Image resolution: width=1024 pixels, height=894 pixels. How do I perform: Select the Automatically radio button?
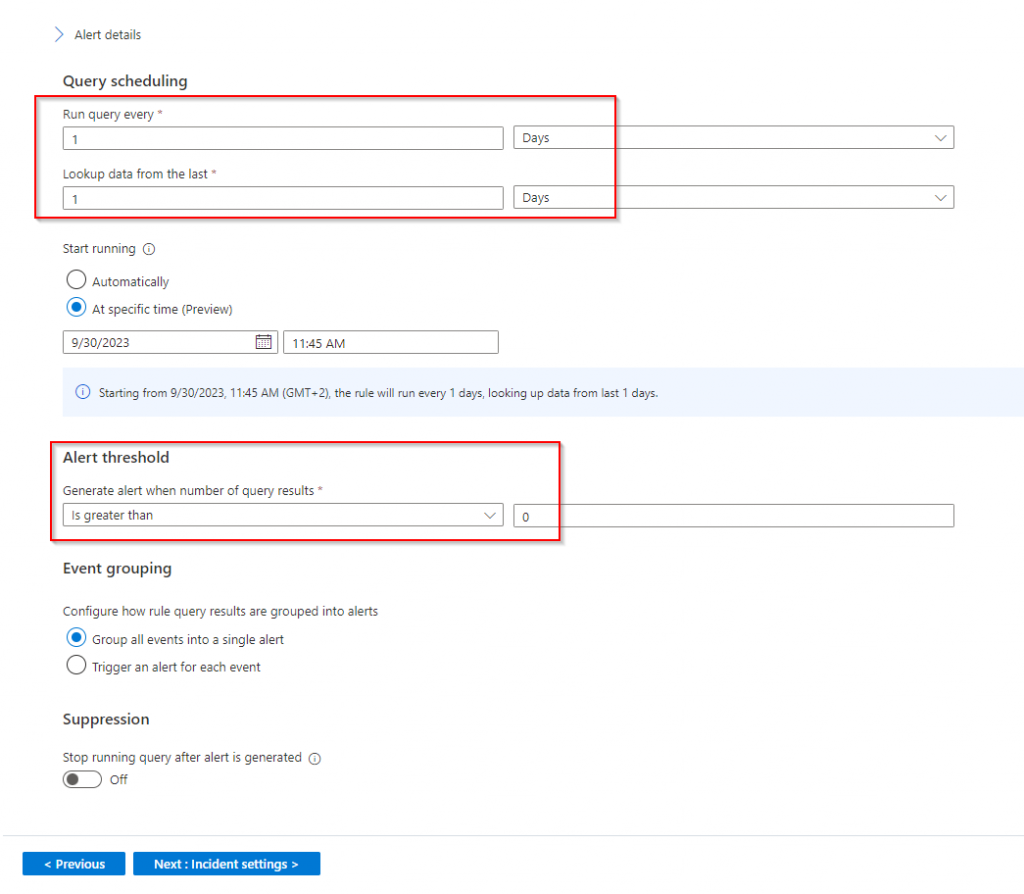tap(76, 281)
